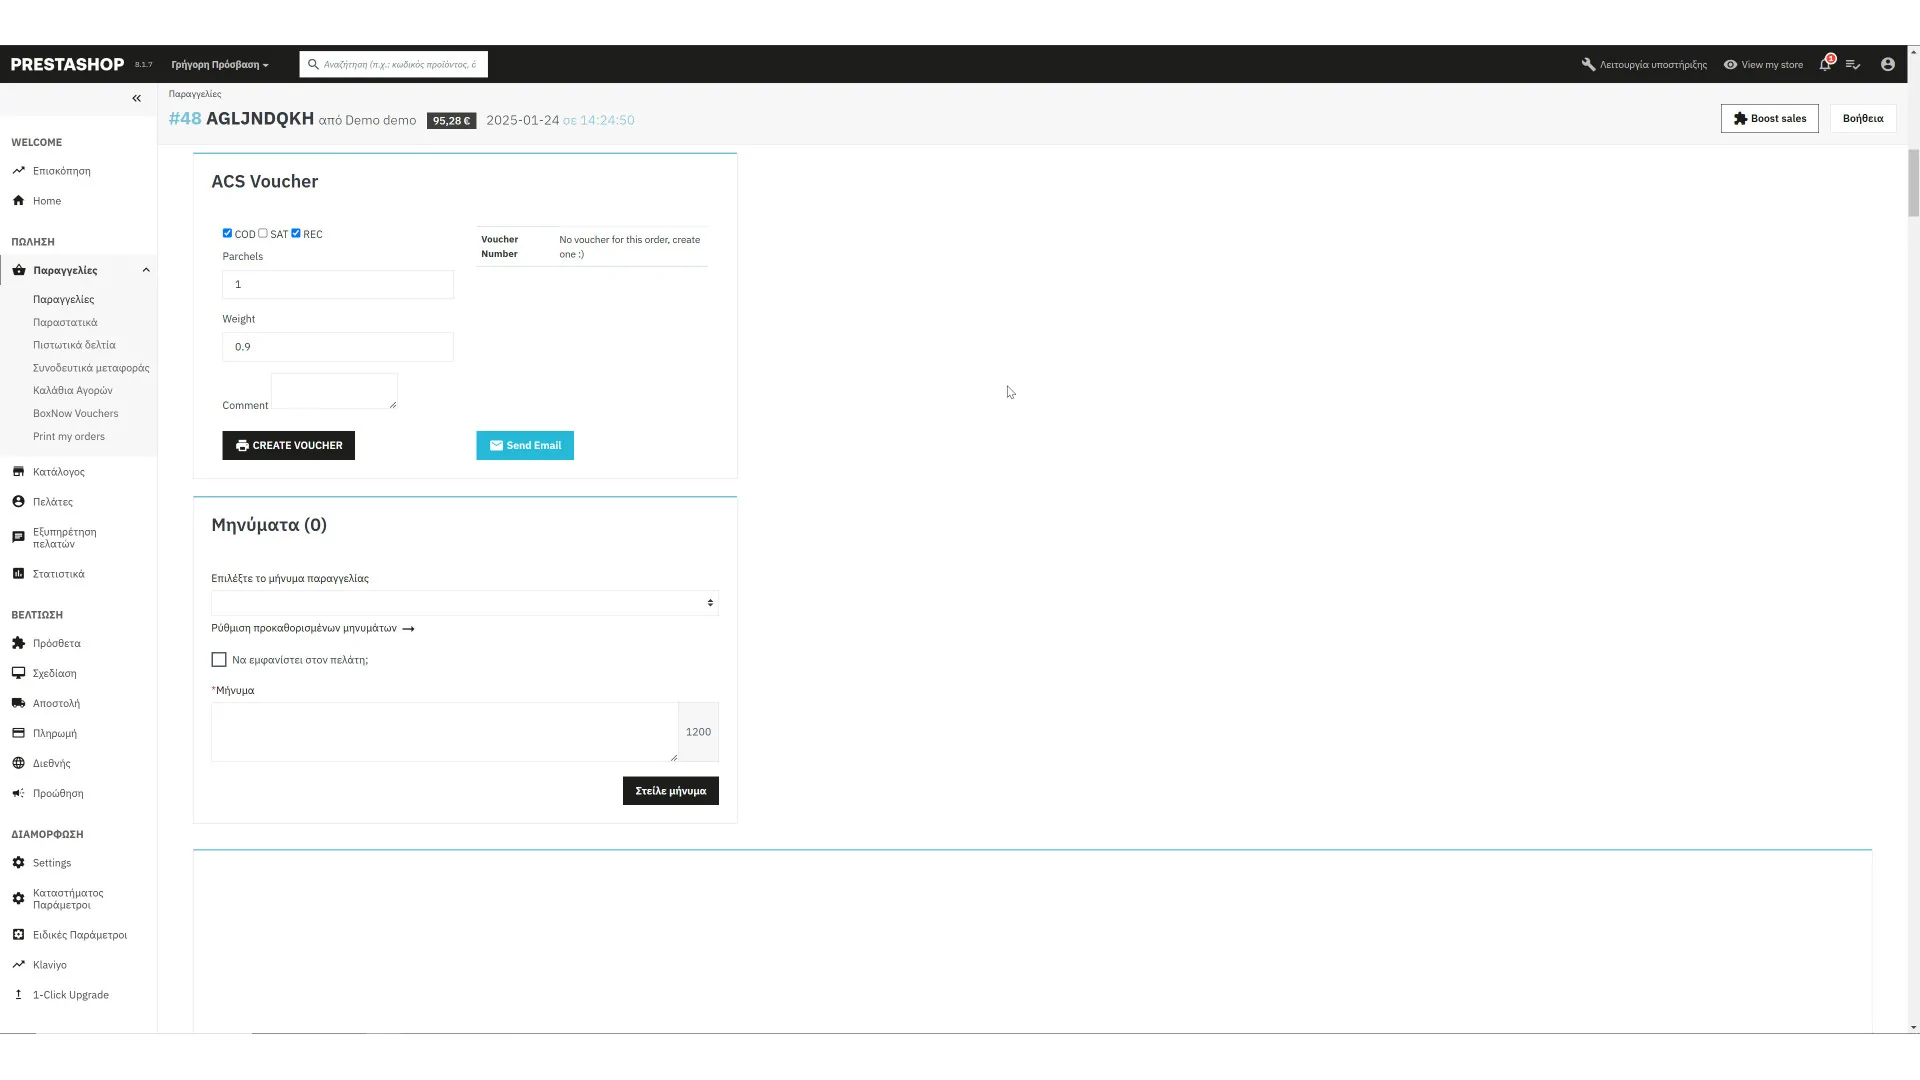
Task: Open the user profile avatar icon
Action: (x=1887, y=65)
